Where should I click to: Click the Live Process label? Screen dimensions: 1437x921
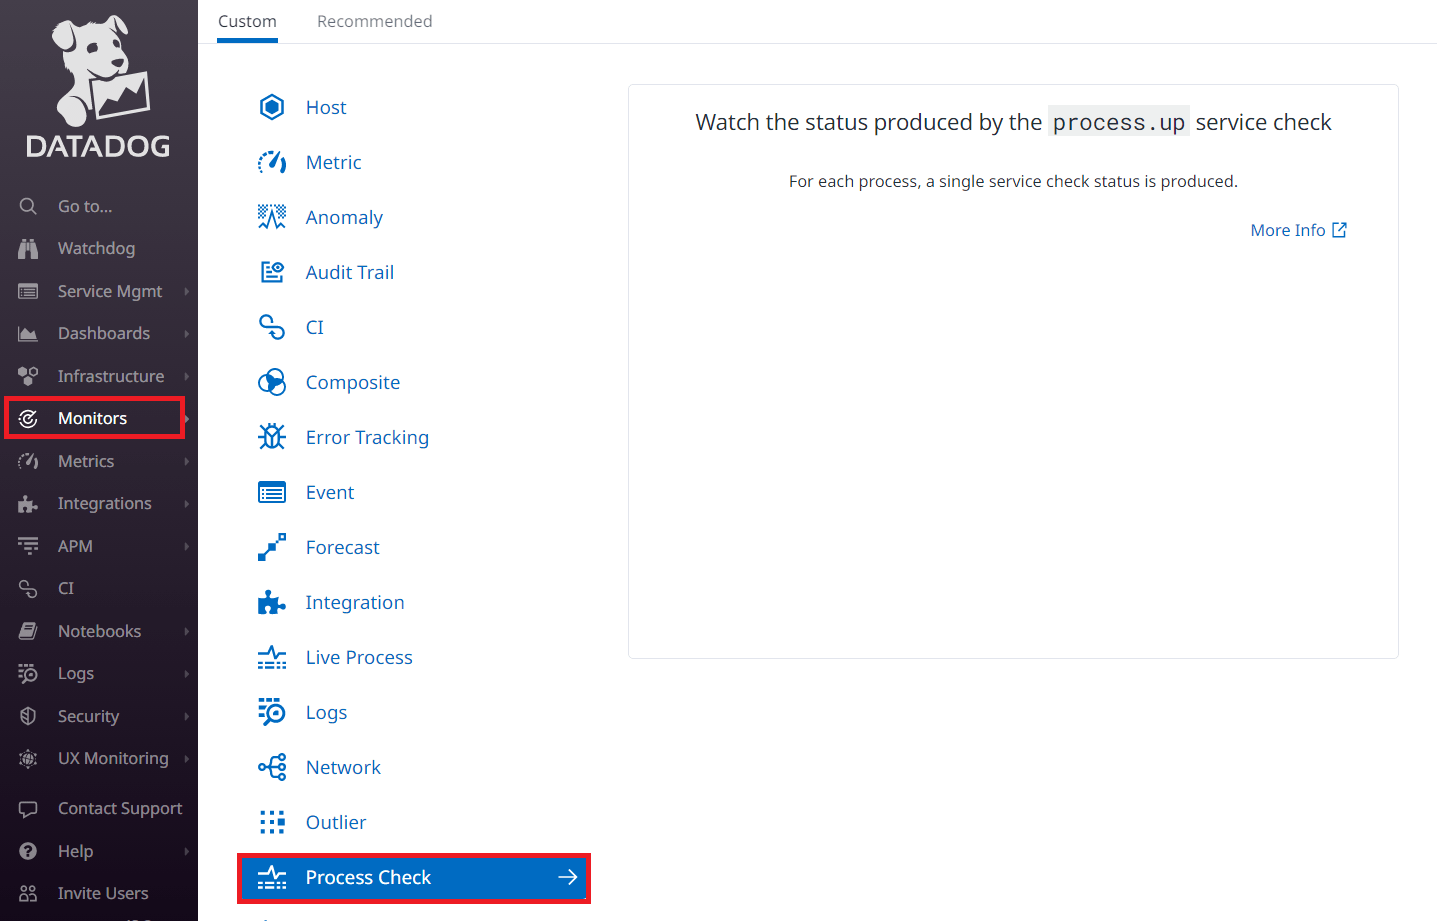click(x=359, y=657)
